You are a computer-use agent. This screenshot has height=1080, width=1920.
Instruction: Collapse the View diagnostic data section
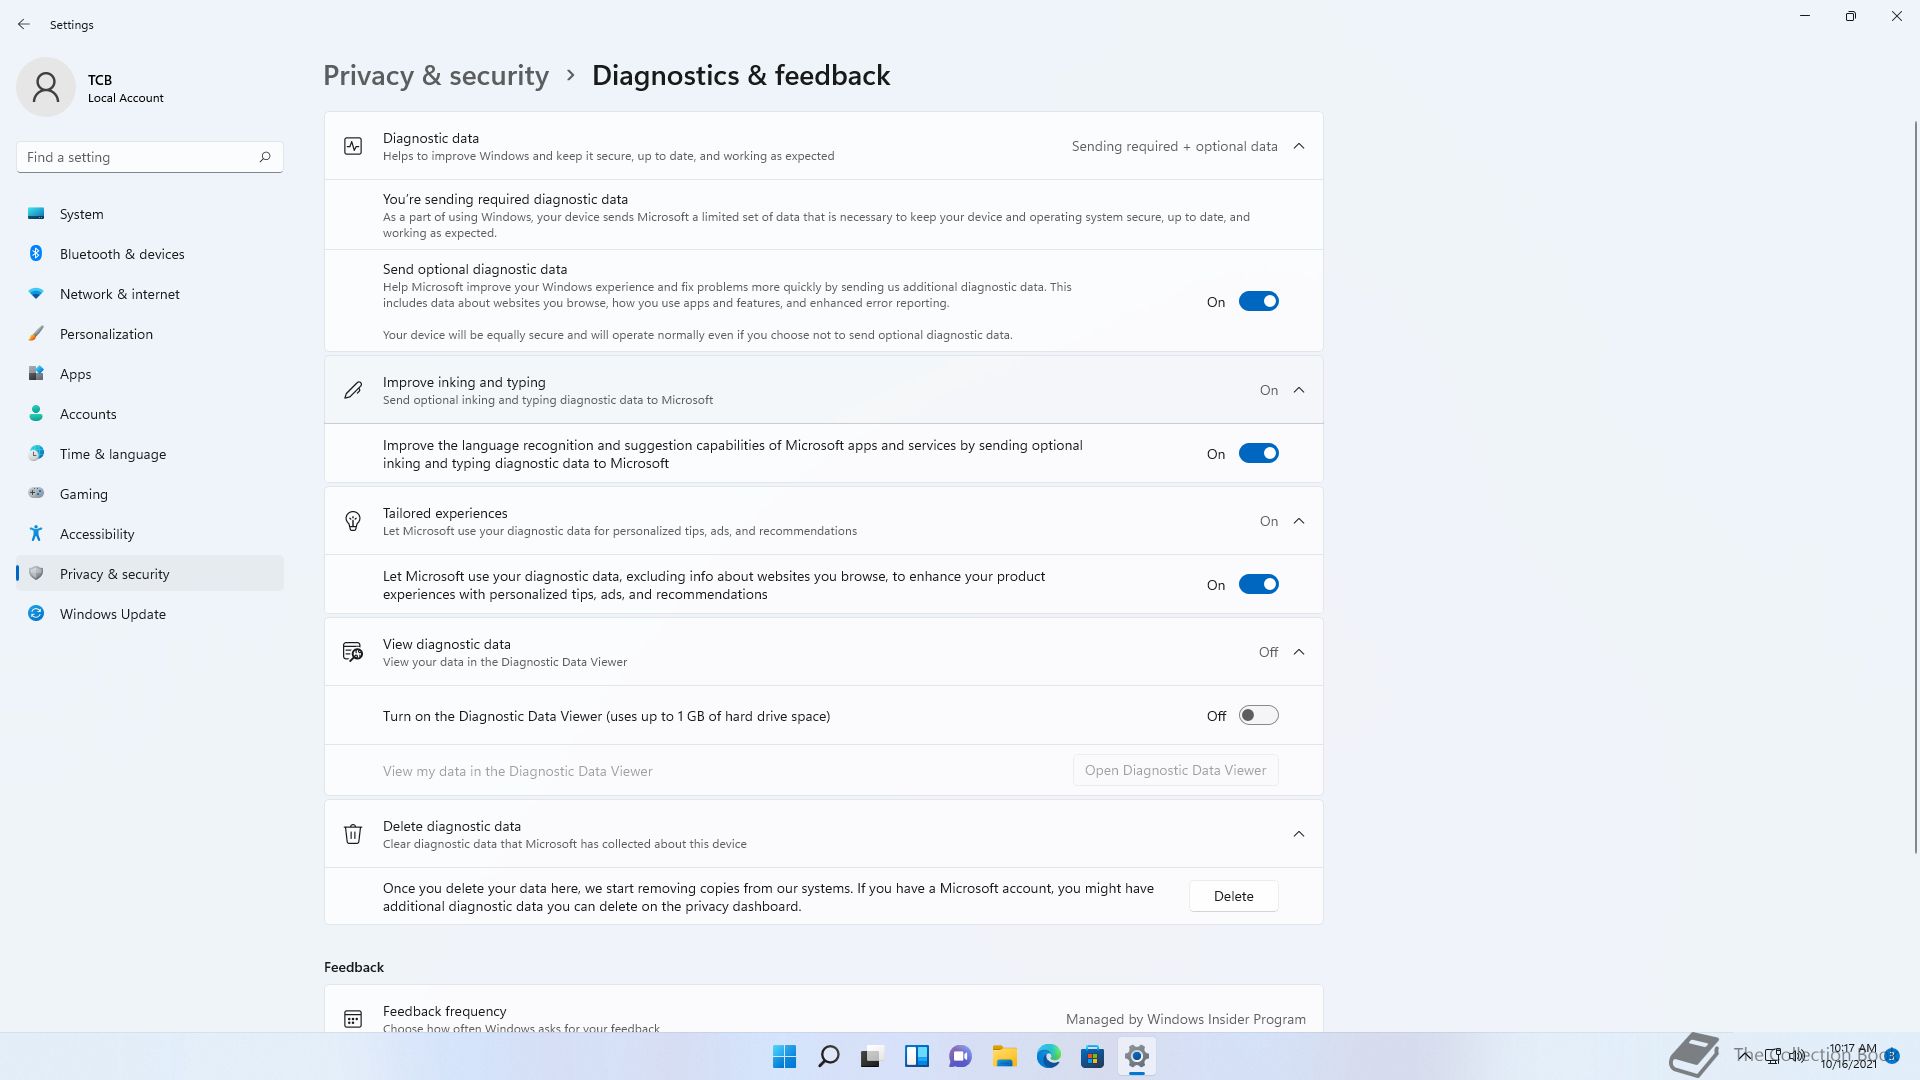(1299, 652)
